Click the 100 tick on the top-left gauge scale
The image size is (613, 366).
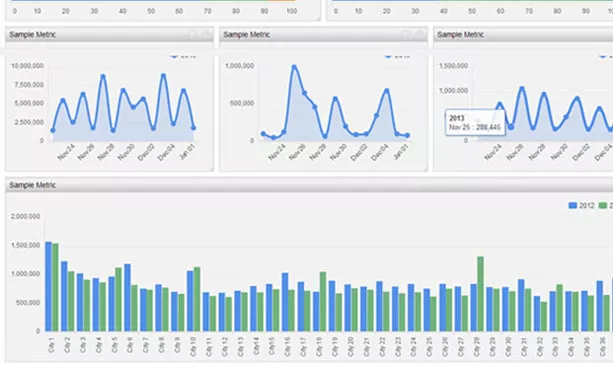(x=292, y=11)
